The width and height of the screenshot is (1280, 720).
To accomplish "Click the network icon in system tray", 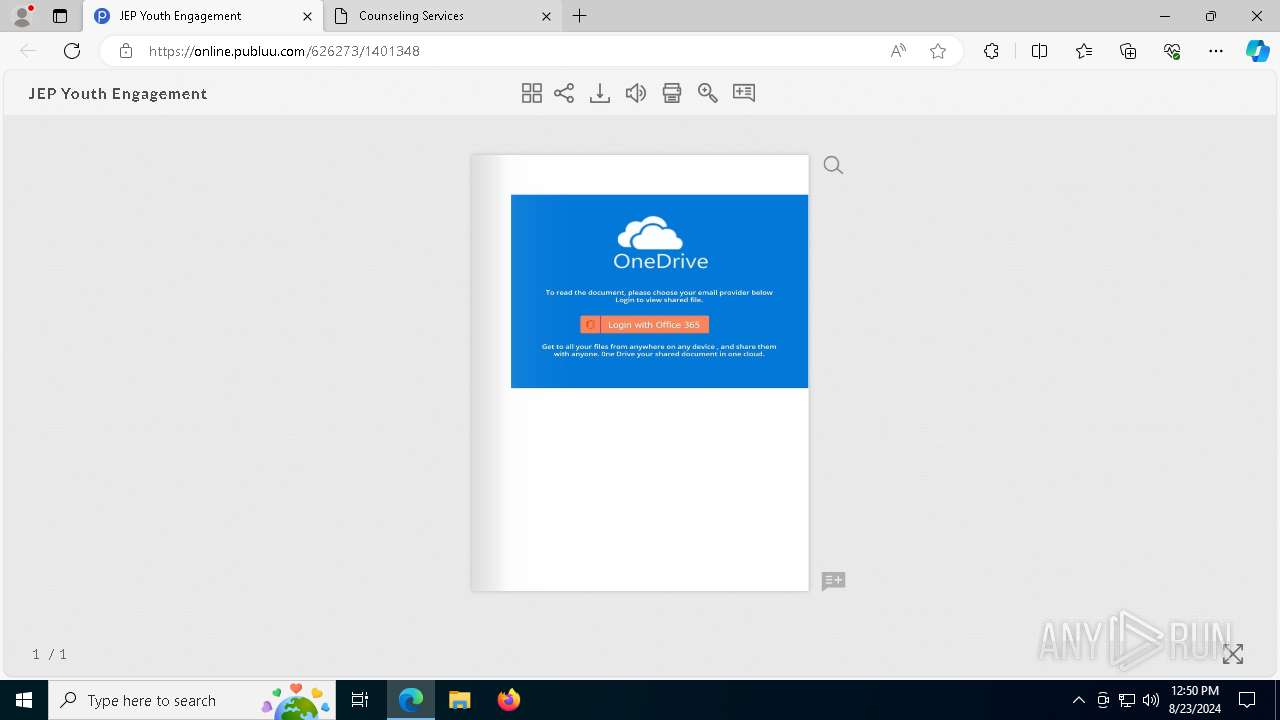I will [x=1127, y=700].
